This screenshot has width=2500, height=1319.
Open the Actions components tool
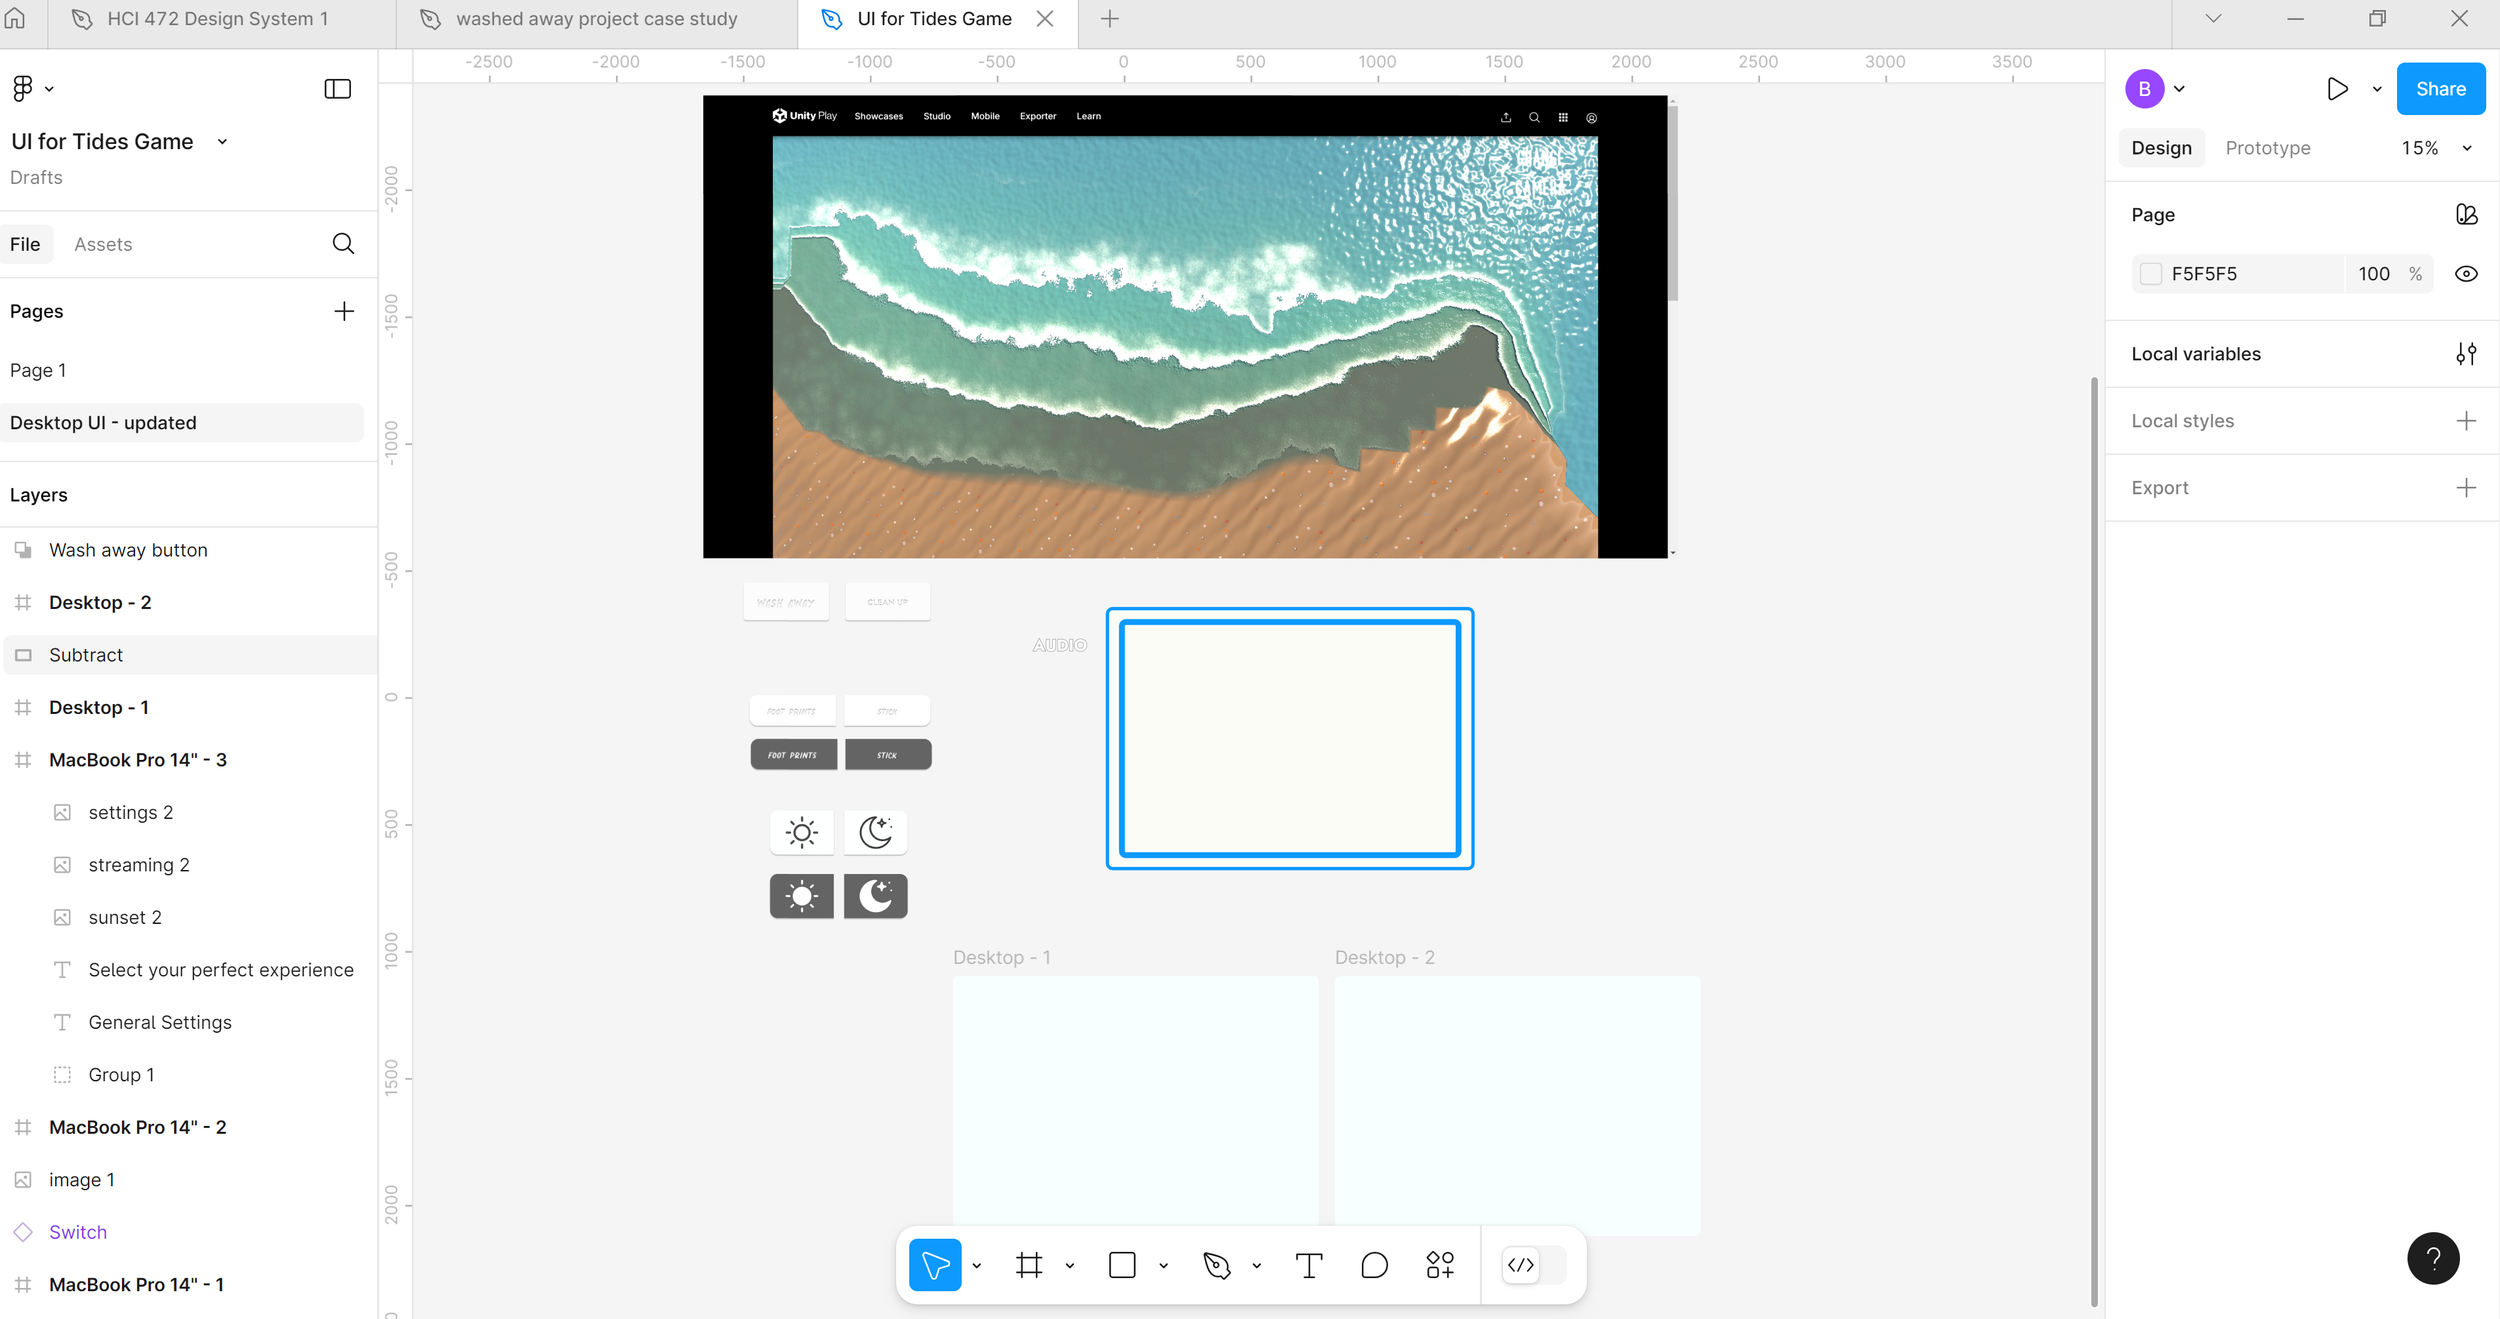click(x=1440, y=1265)
